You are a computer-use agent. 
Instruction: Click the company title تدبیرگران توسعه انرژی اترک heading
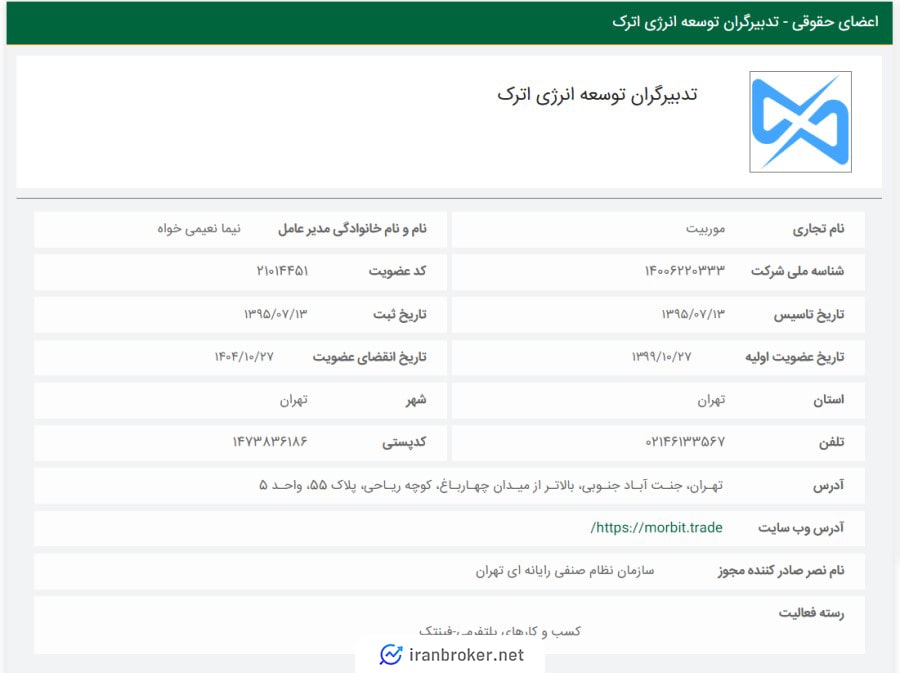click(x=597, y=95)
